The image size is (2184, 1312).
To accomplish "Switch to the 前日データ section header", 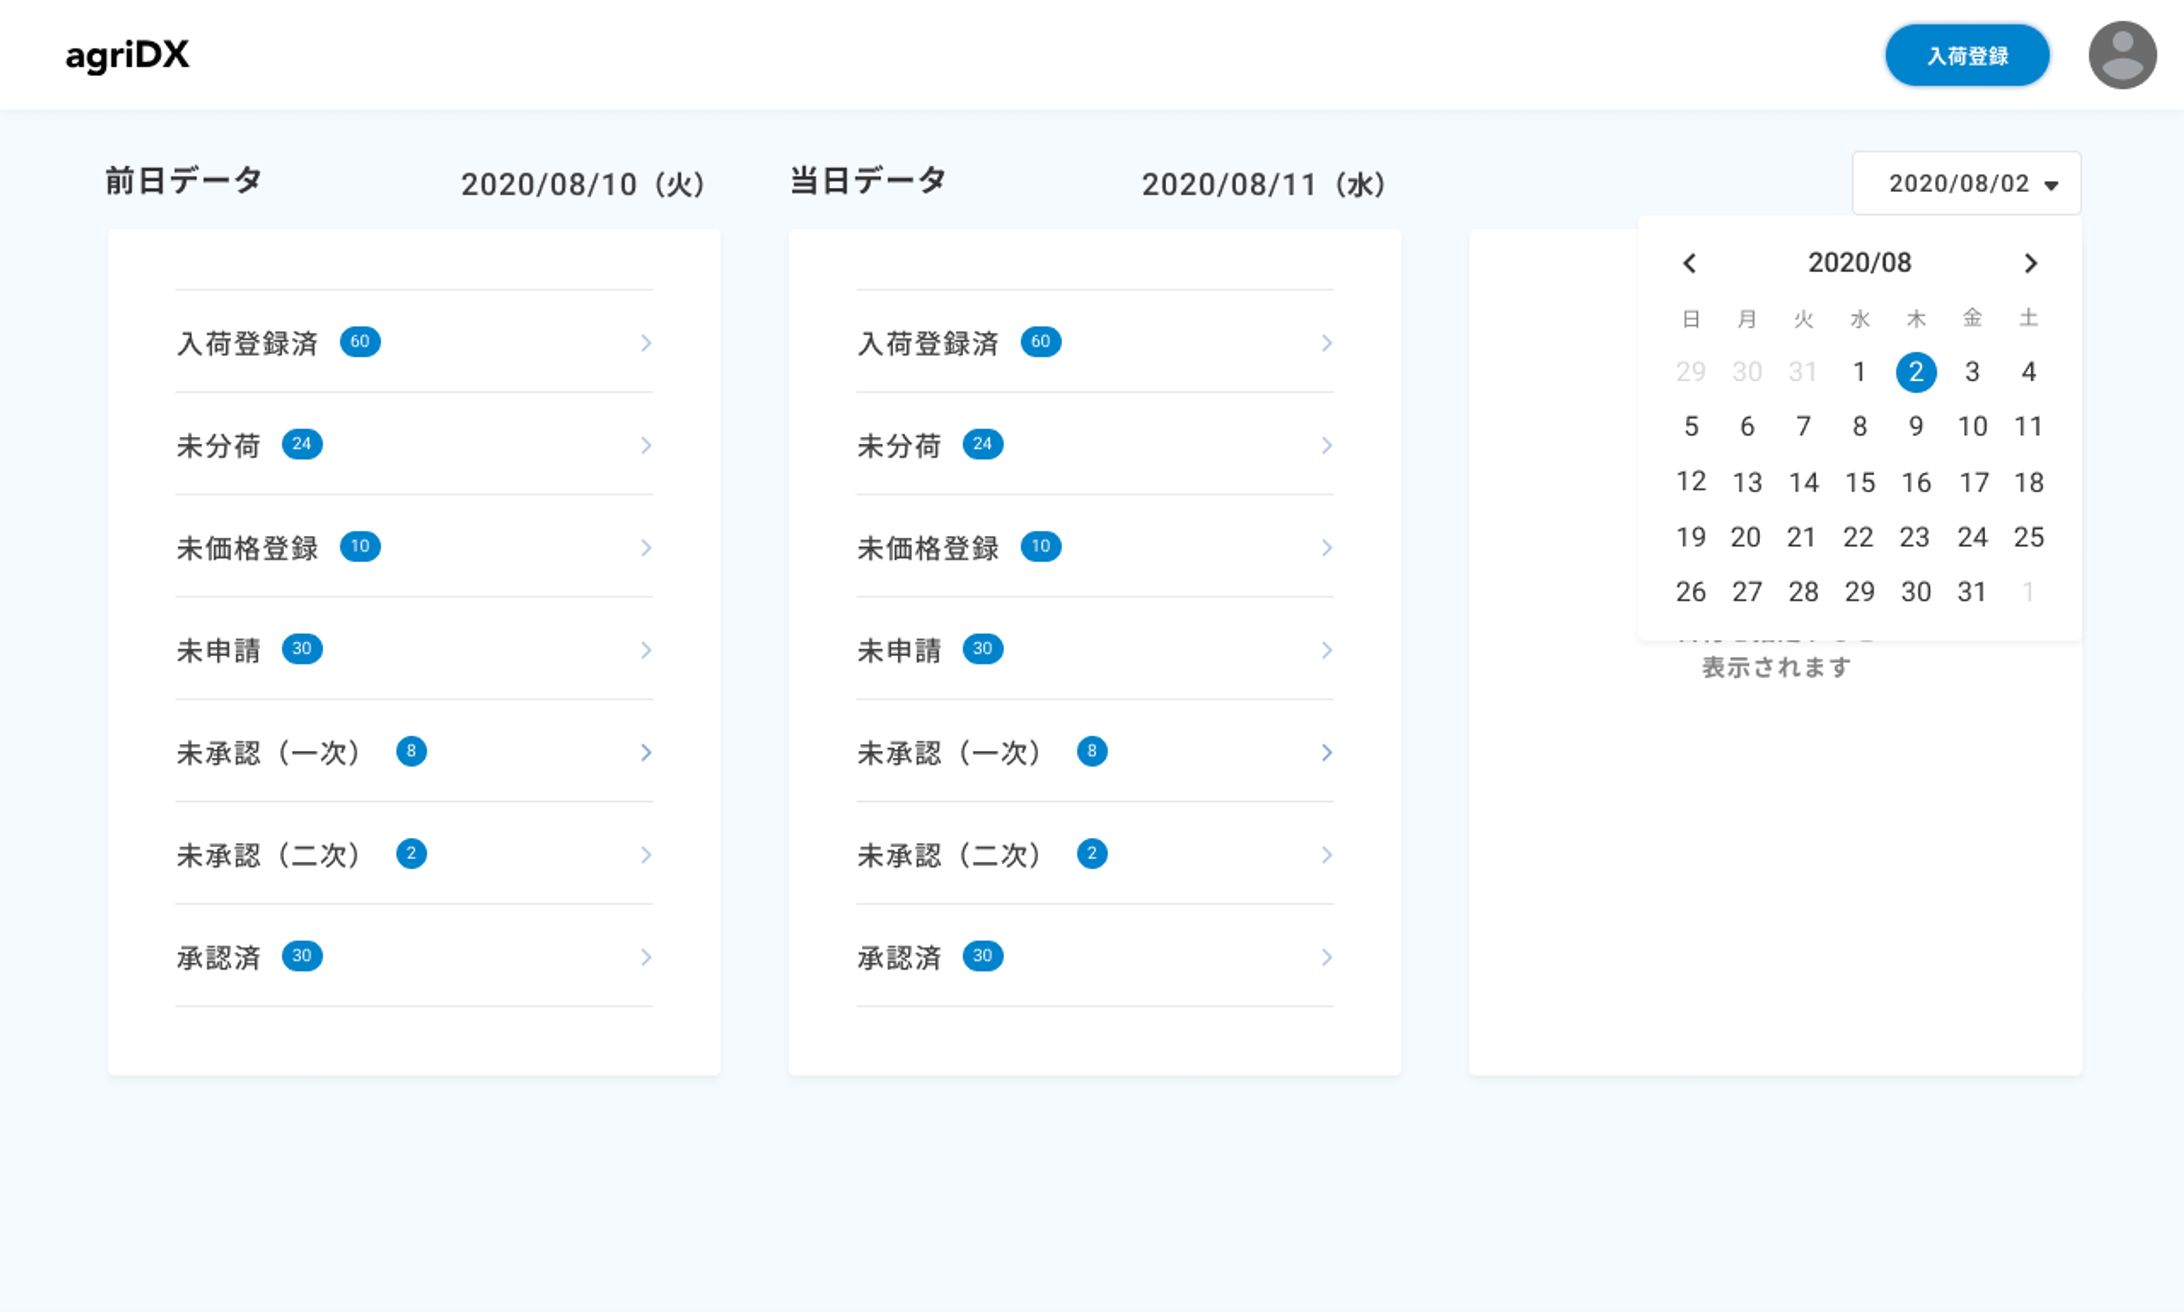I will click(182, 180).
